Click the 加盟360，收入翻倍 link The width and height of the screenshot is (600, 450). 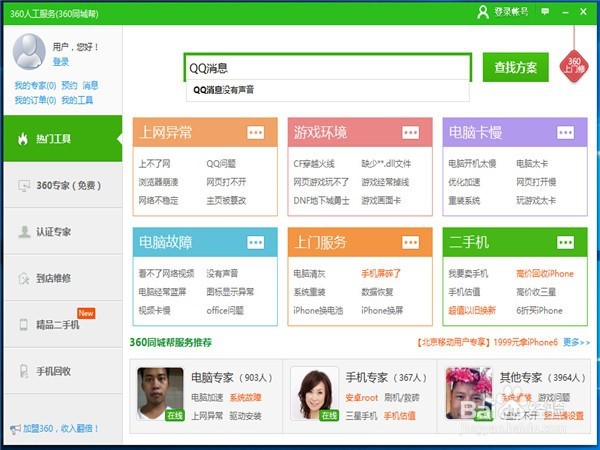pos(60,429)
